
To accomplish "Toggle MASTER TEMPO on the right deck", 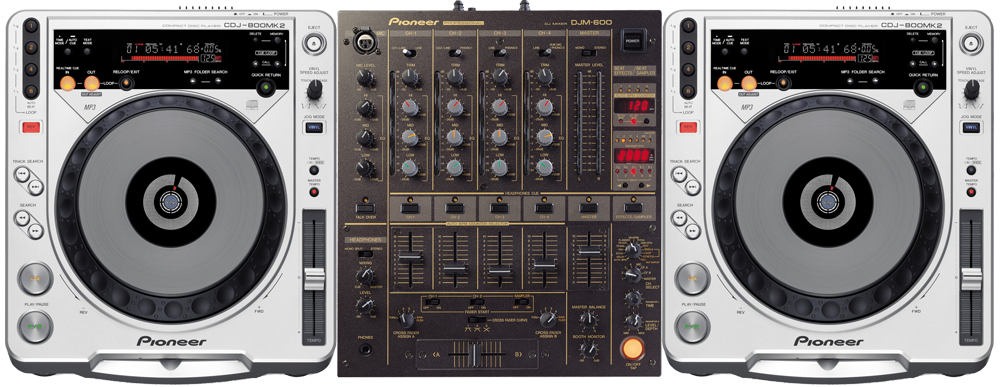I will tap(971, 191).
